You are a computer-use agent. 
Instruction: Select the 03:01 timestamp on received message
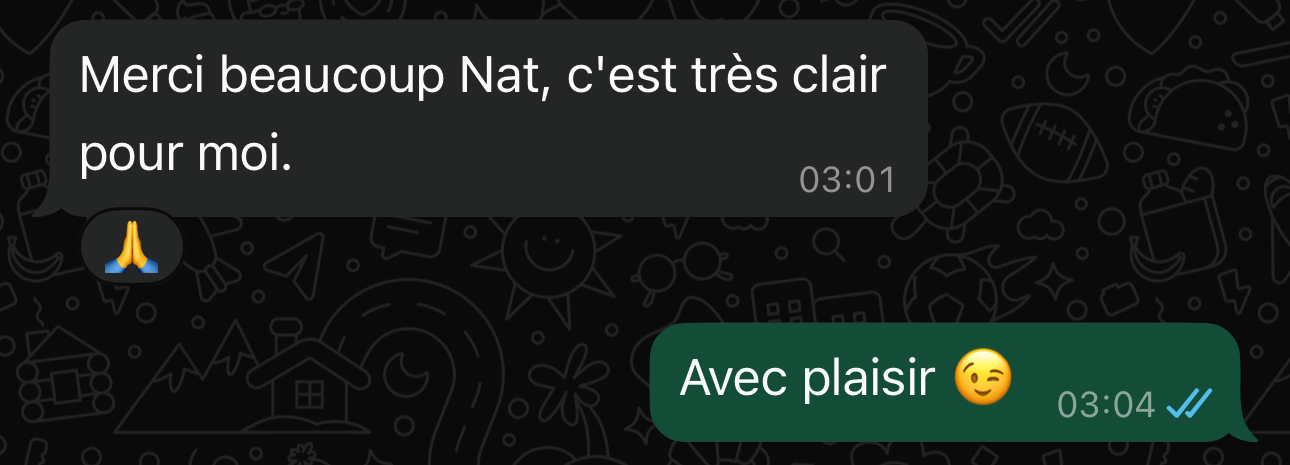(847, 180)
